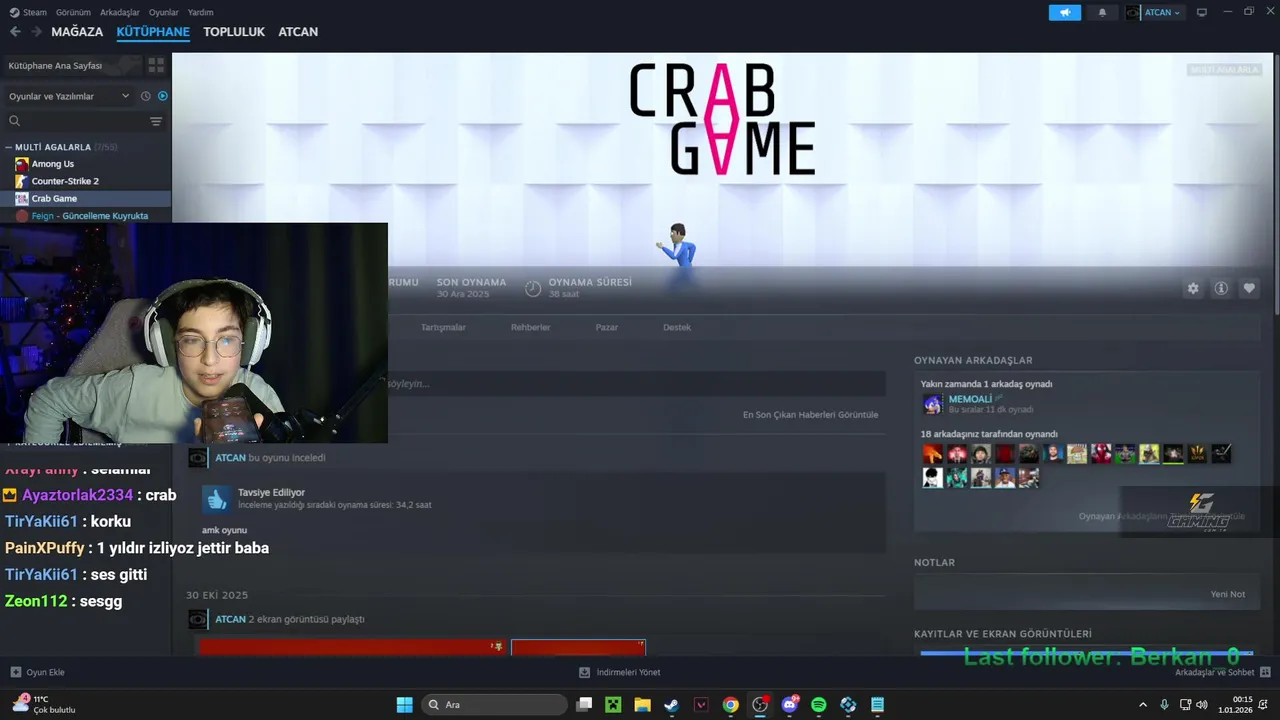Open Arkadaşlar menu
Viewport: 1280px width, 720px height.
[120, 12]
